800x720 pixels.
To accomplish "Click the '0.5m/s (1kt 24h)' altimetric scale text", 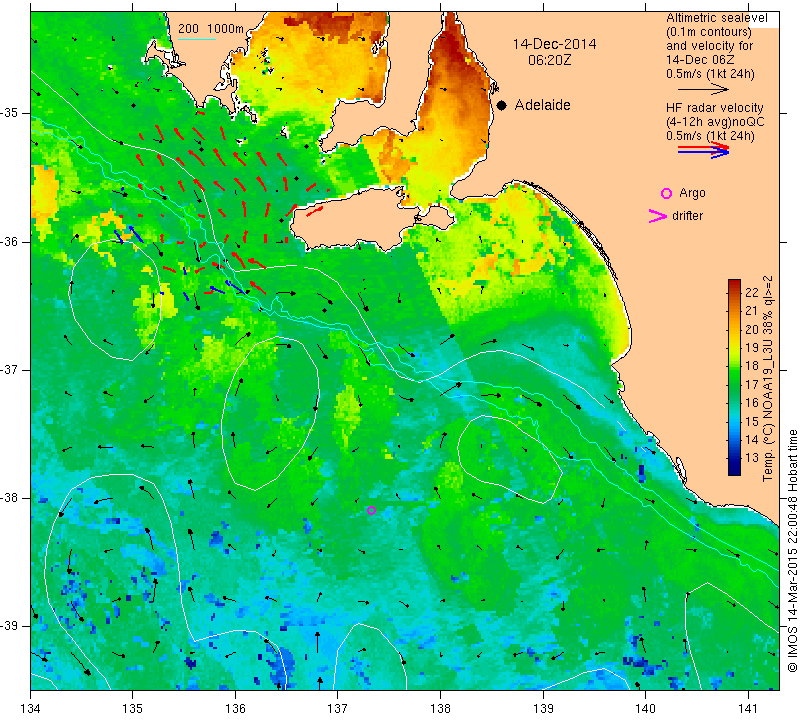I will (710, 74).
